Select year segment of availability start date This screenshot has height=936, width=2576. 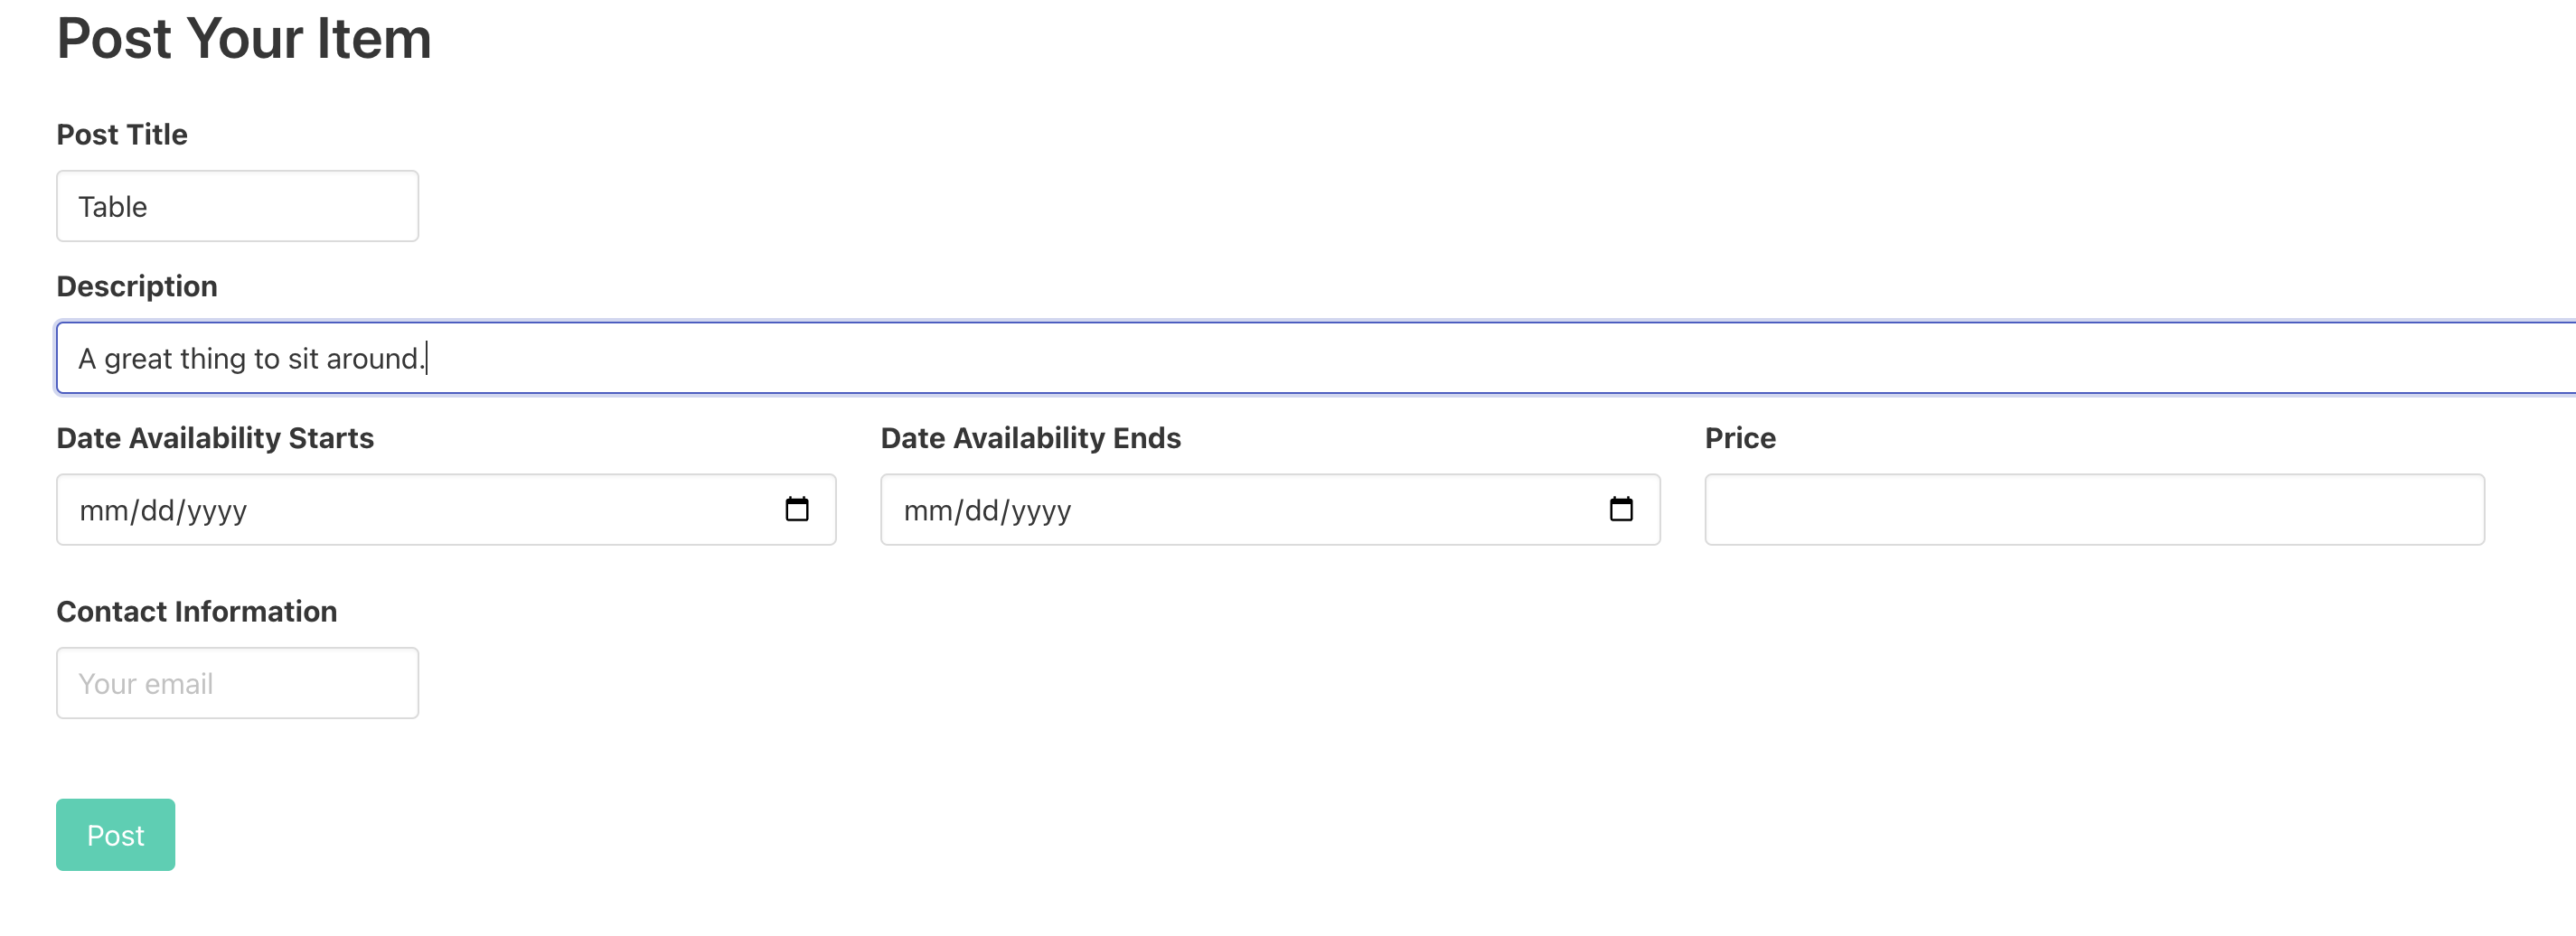pos(216,511)
